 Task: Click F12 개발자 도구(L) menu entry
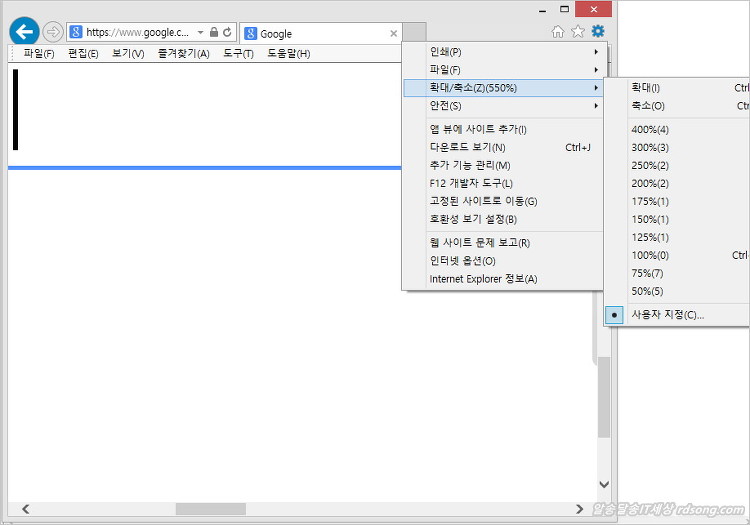(470, 183)
